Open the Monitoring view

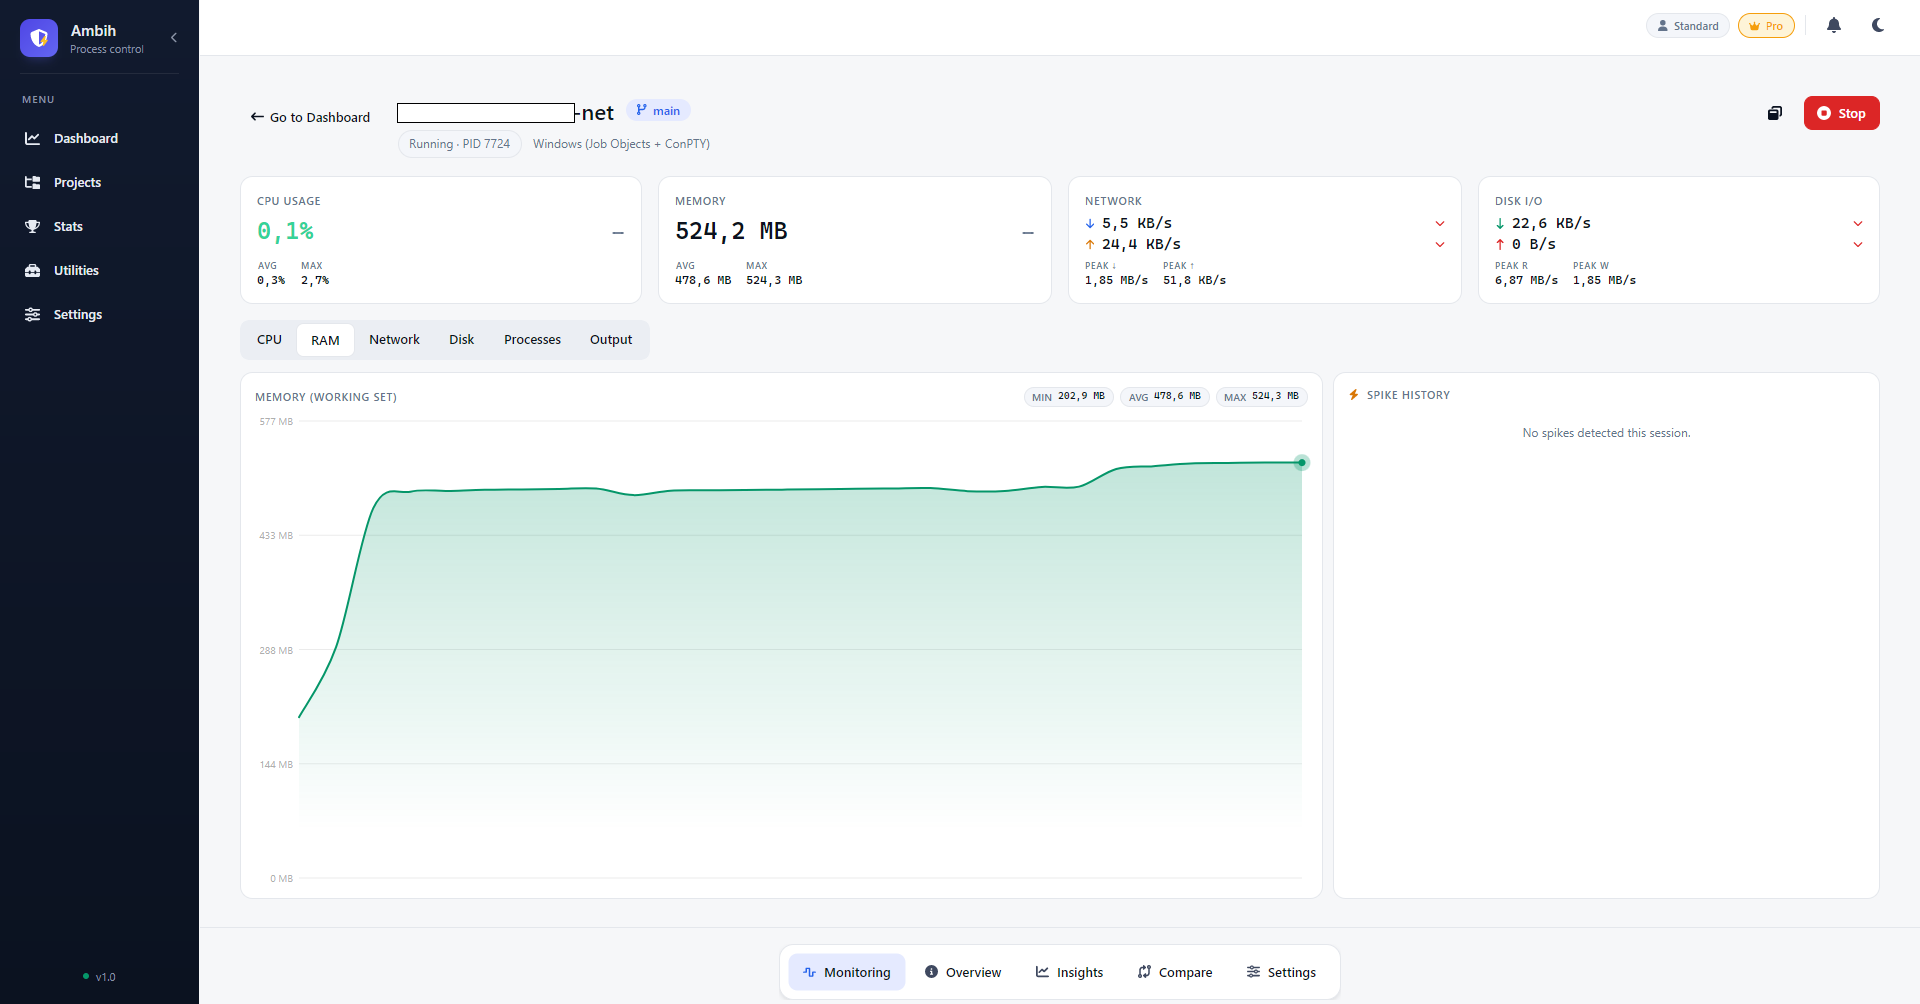[x=847, y=972]
